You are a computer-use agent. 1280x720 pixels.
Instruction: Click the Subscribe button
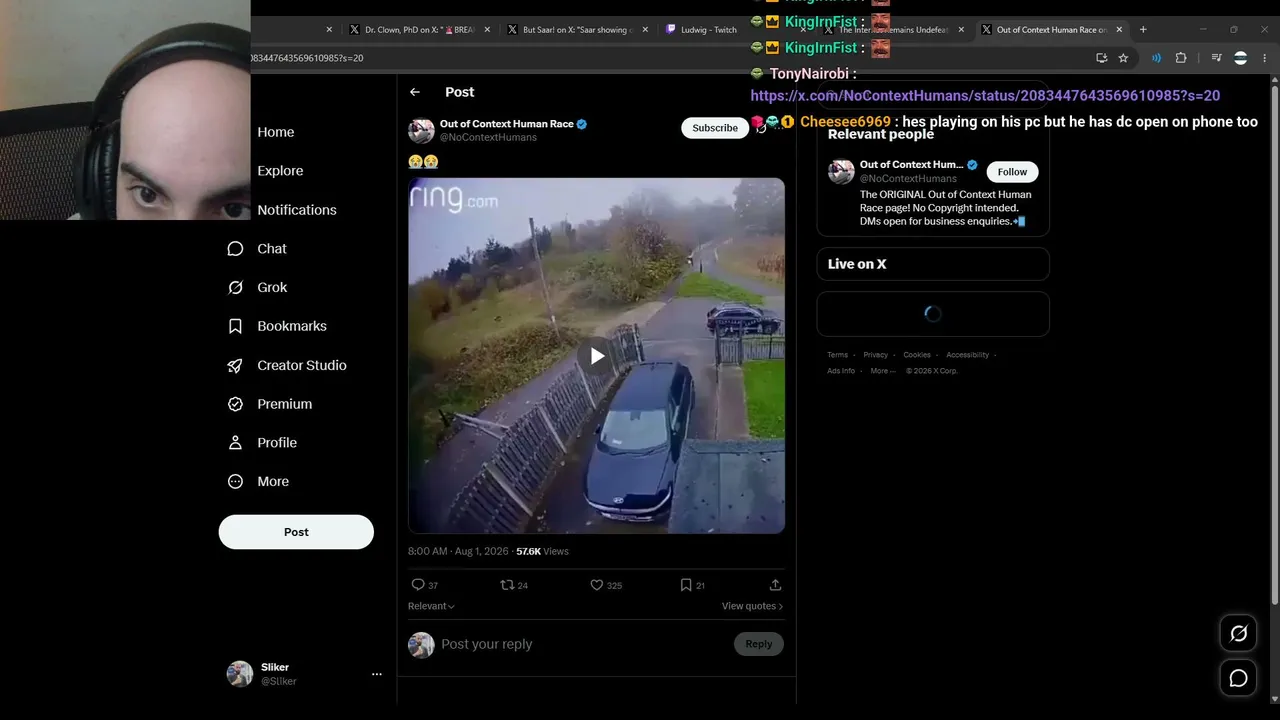coord(715,128)
